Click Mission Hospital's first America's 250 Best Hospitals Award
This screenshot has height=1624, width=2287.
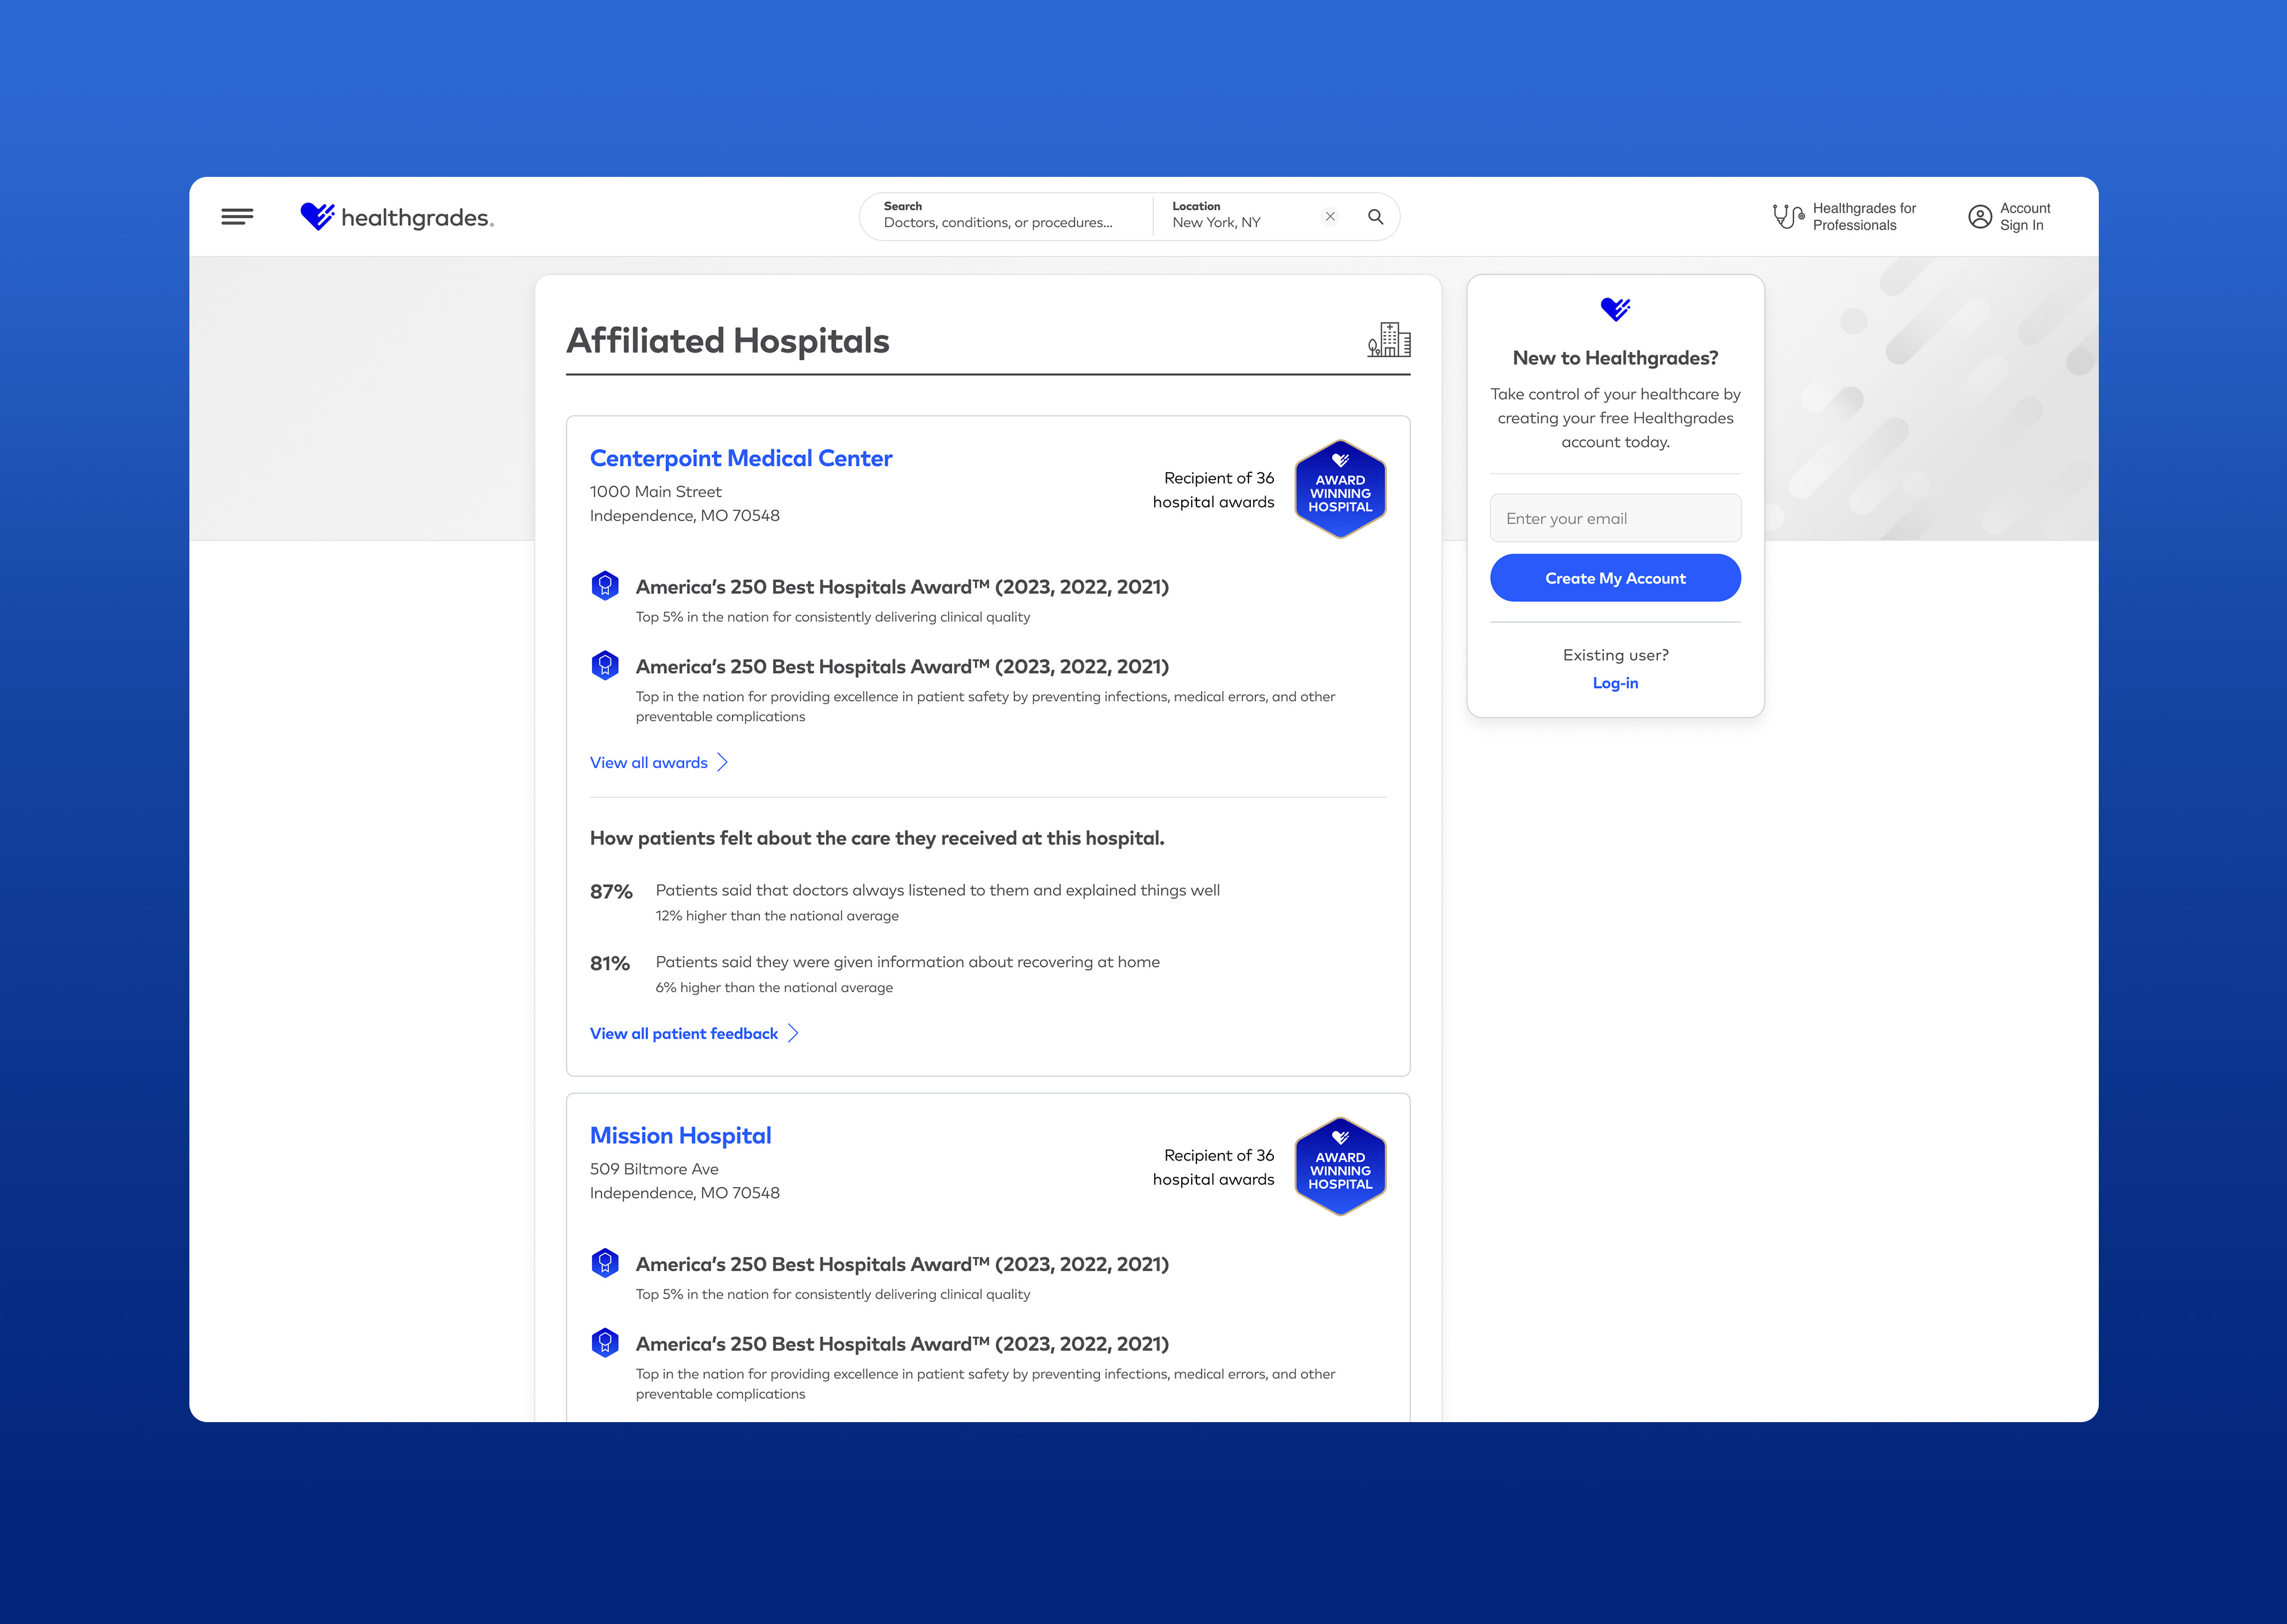902,1264
